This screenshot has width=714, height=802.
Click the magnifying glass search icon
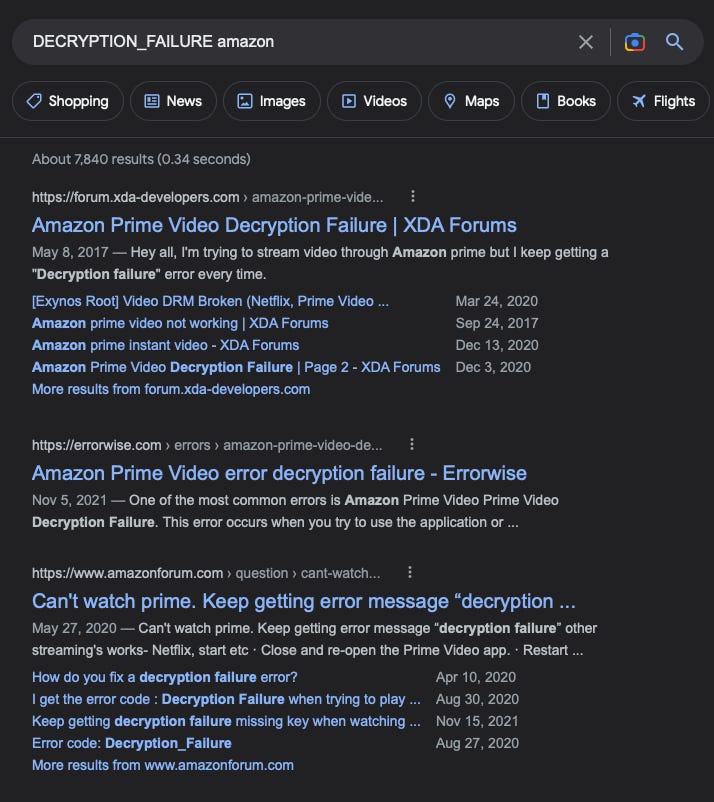pyautogui.click(x=674, y=41)
